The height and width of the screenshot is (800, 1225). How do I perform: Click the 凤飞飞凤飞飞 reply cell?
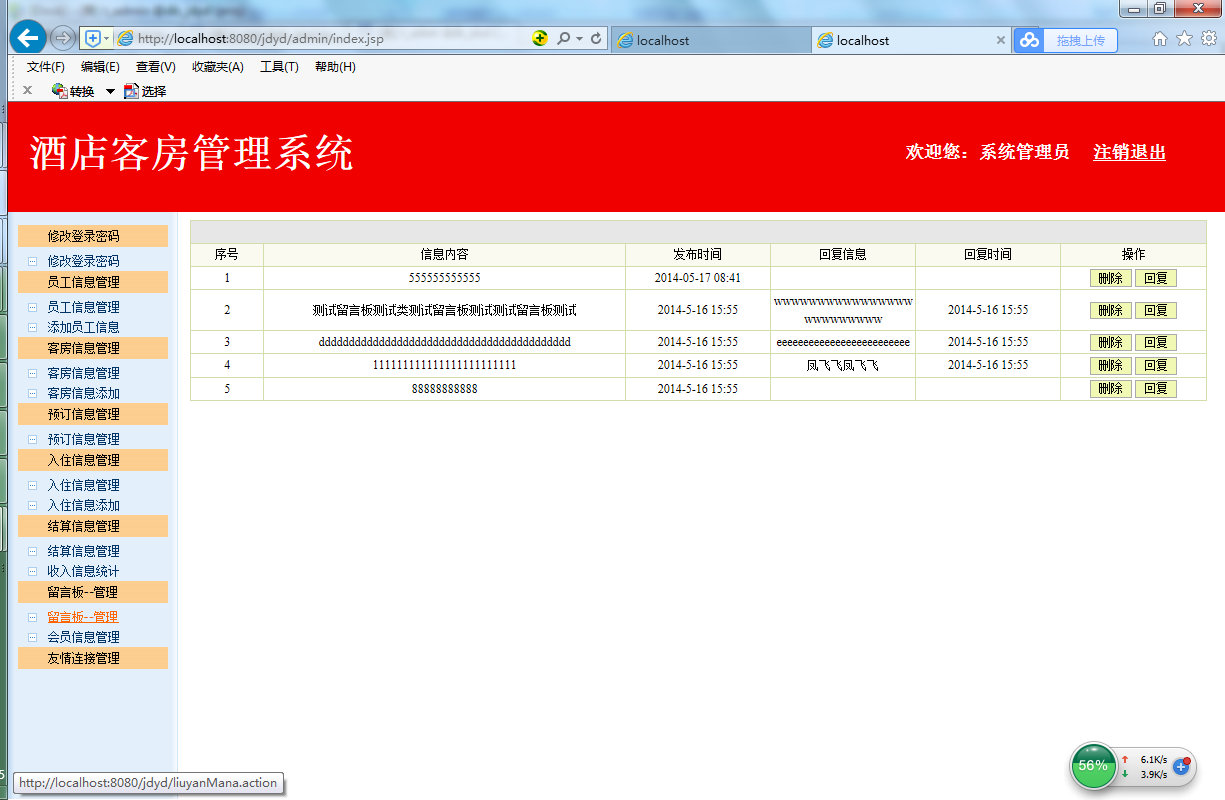(x=843, y=365)
